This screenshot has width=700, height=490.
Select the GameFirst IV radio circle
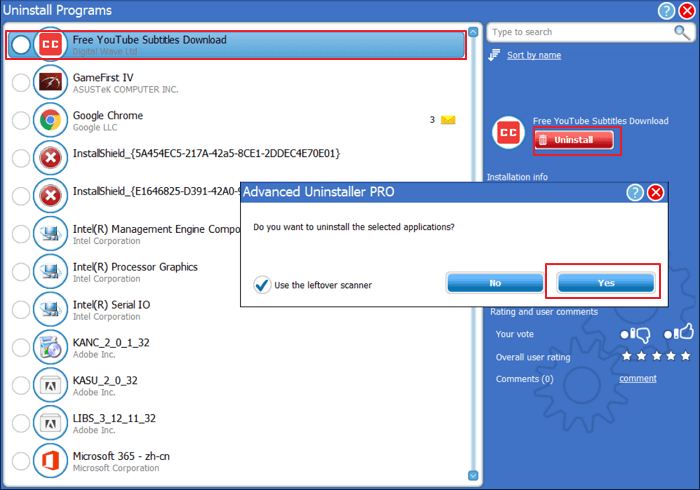(21, 82)
